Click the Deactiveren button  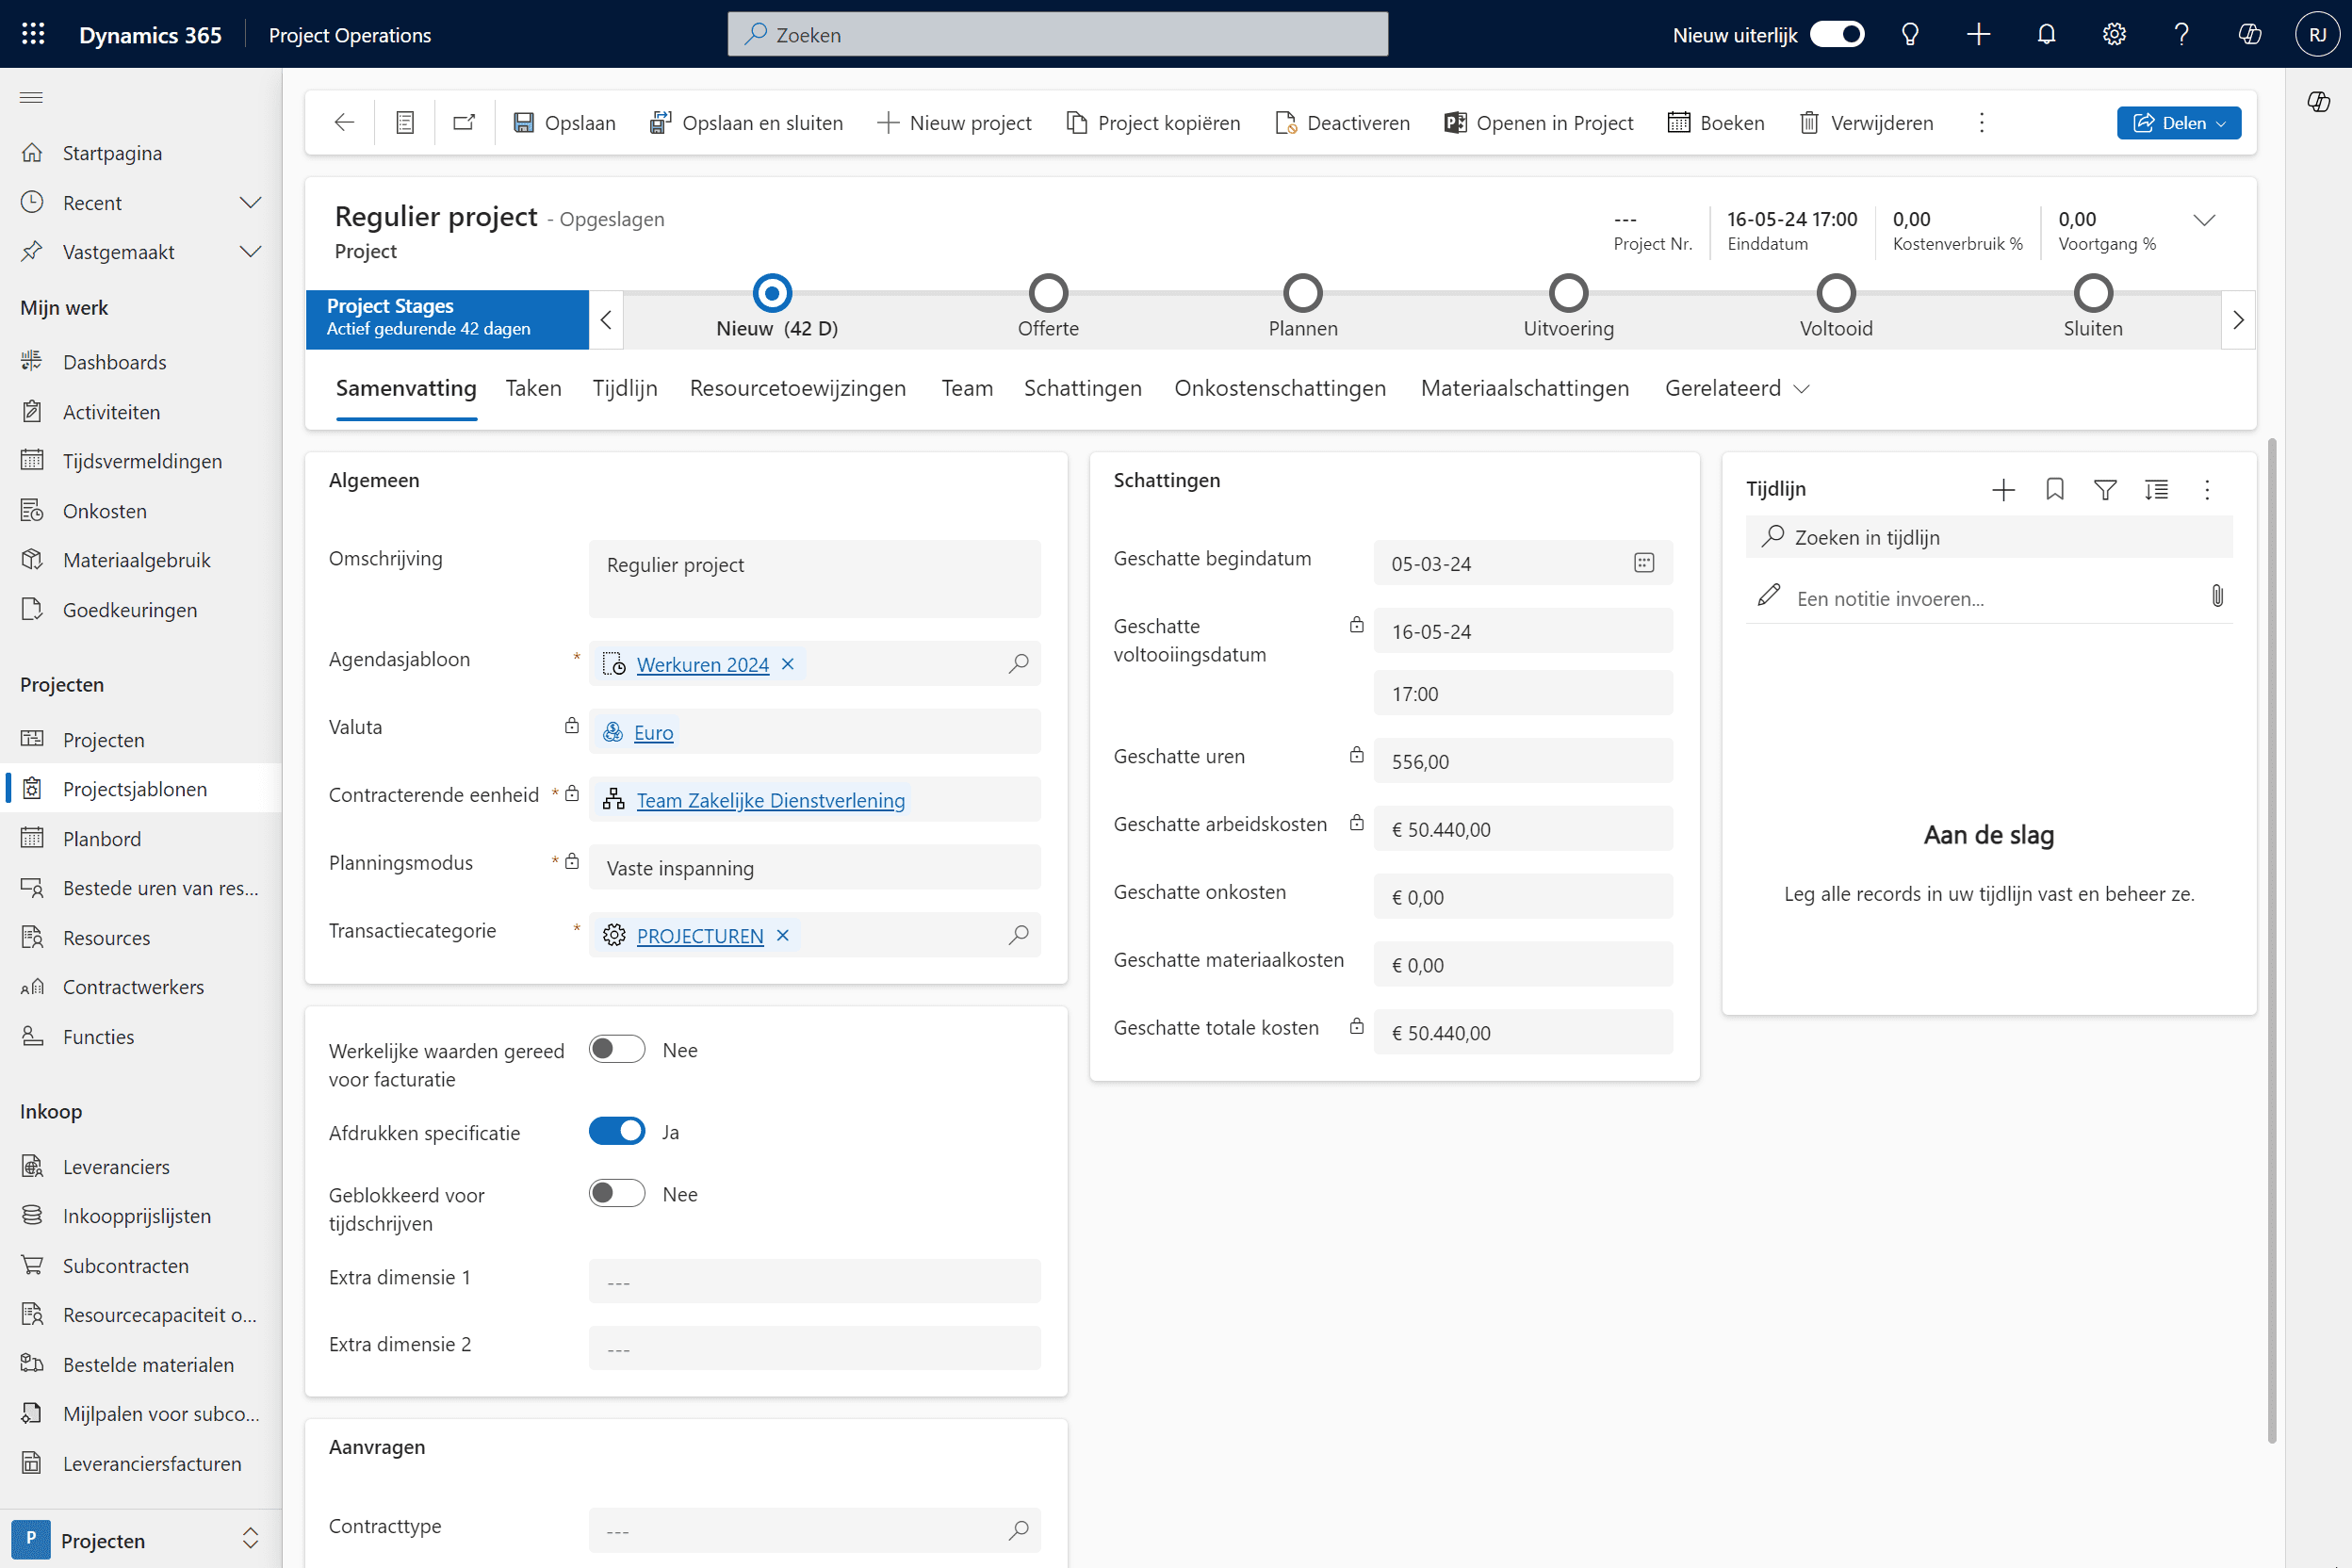coord(1343,122)
